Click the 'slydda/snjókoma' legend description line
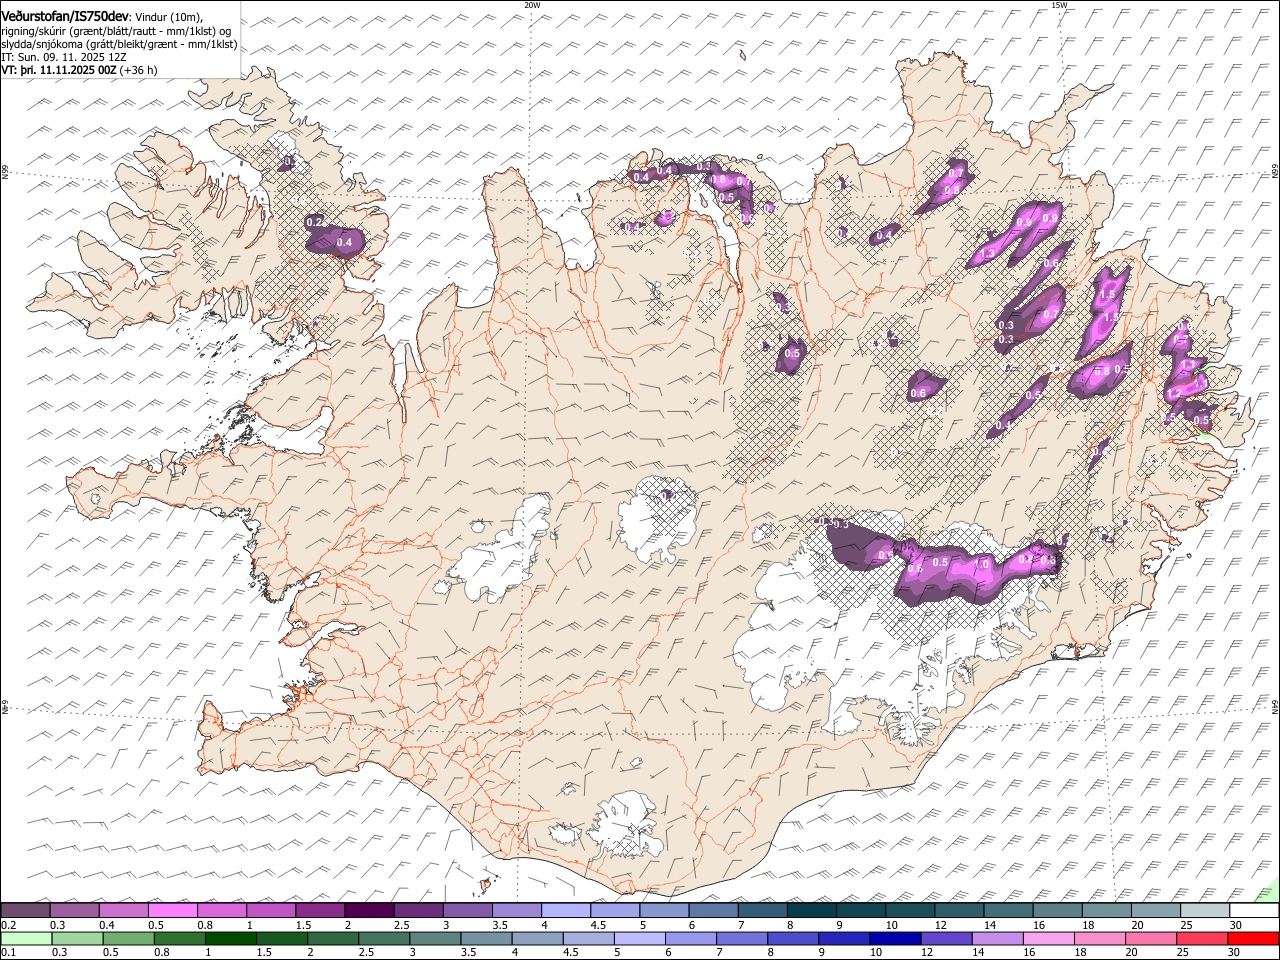The image size is (1280, 960). coord(119,44)
